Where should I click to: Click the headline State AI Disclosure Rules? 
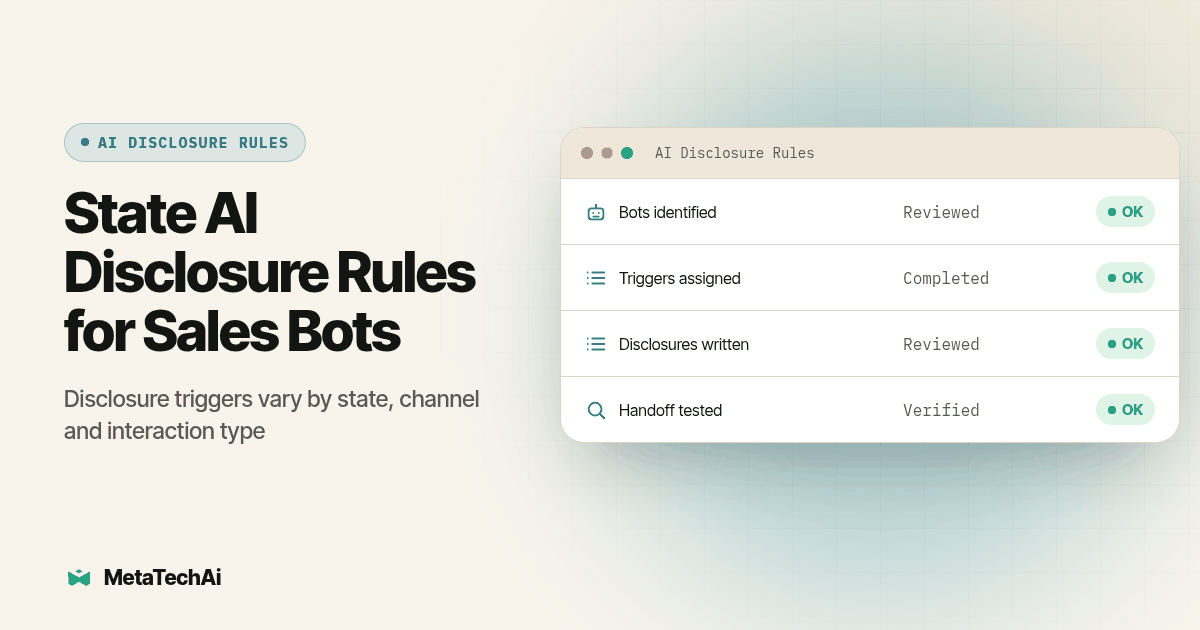[x=270, y=272]
